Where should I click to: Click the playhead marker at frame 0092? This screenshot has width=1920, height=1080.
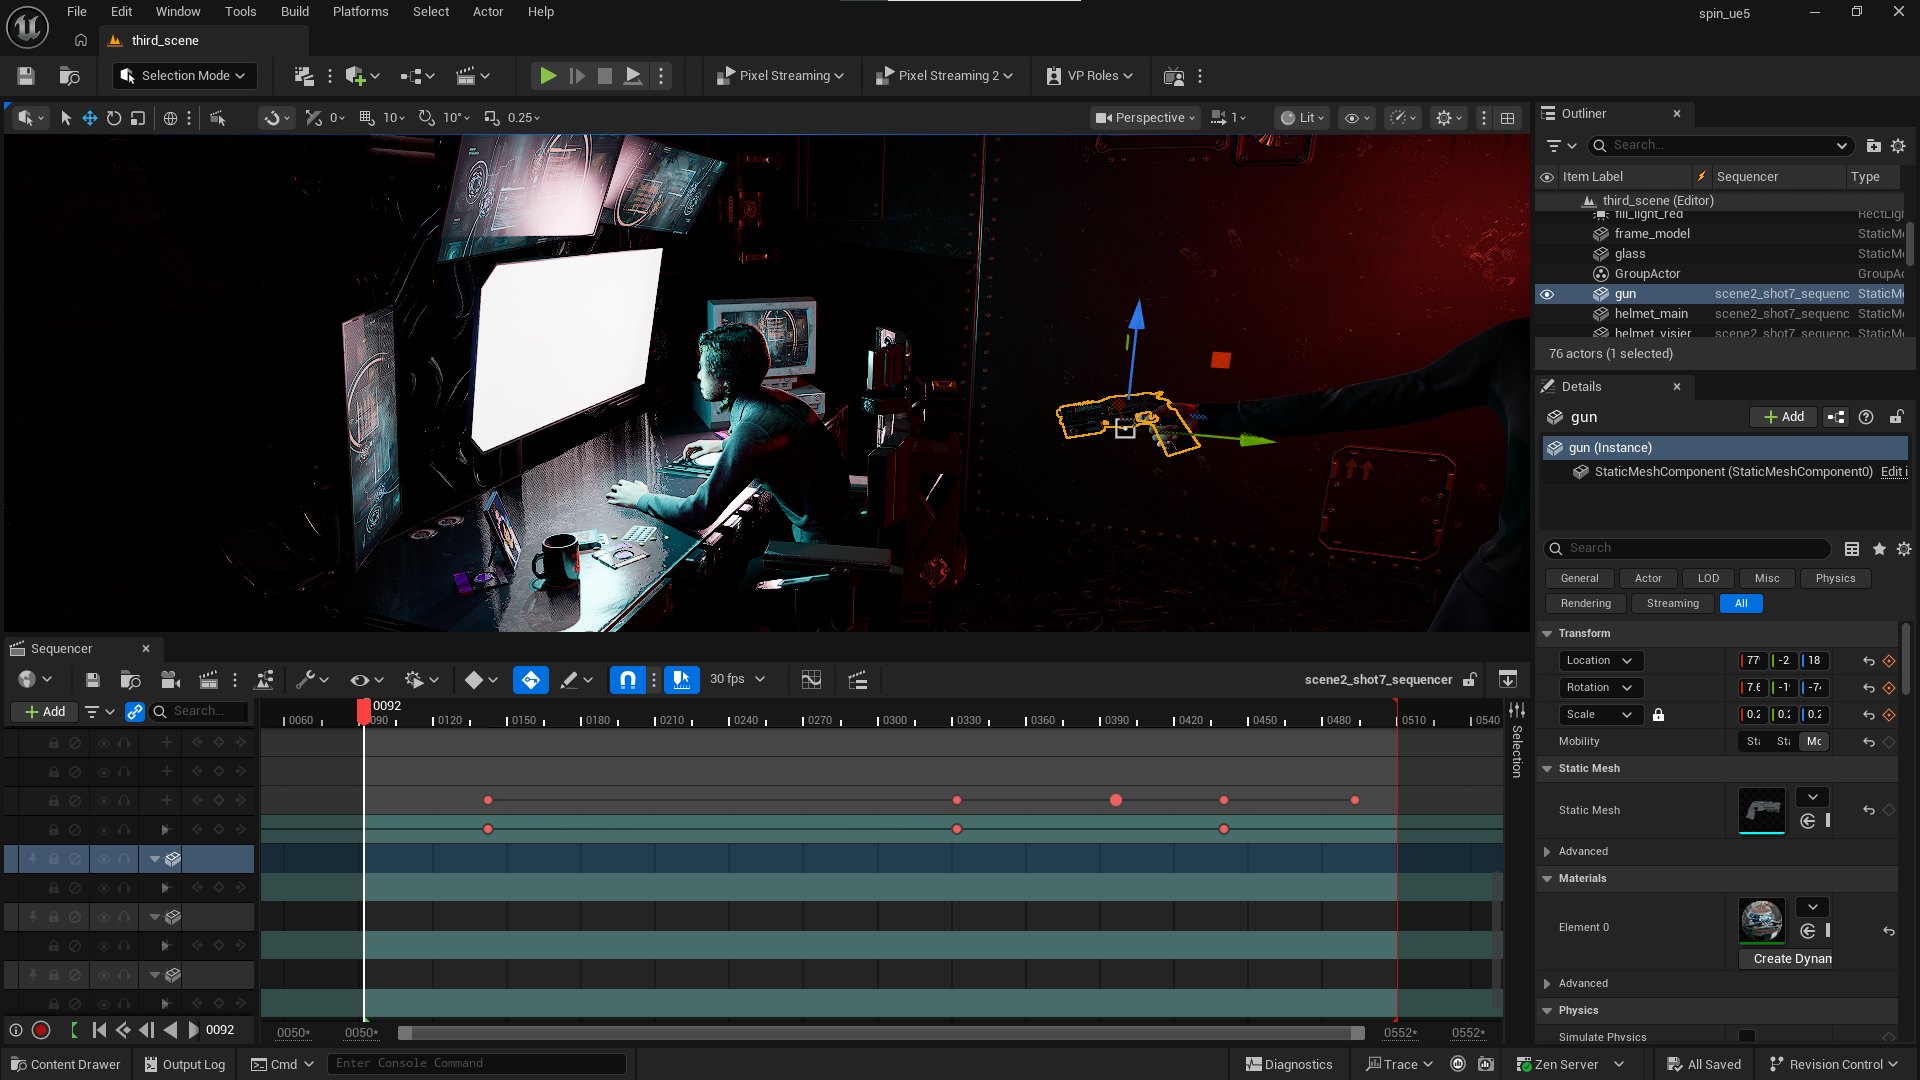pyautogui.click(x=364, y=710)
